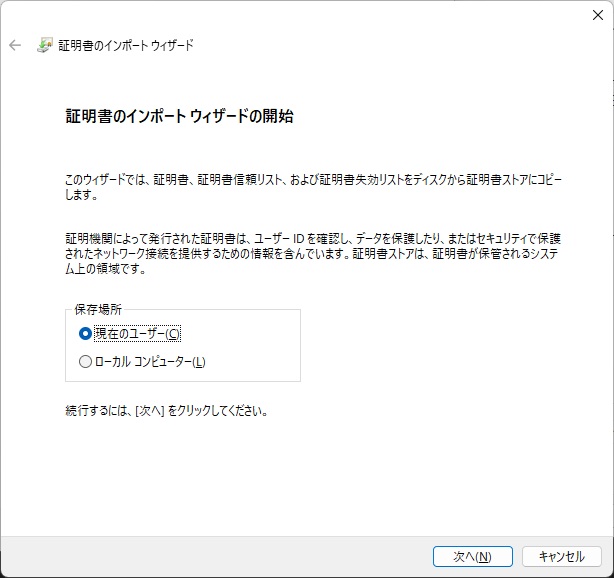Click the 証明書のインポート ウィザード title text

click(x=126, y=45)
